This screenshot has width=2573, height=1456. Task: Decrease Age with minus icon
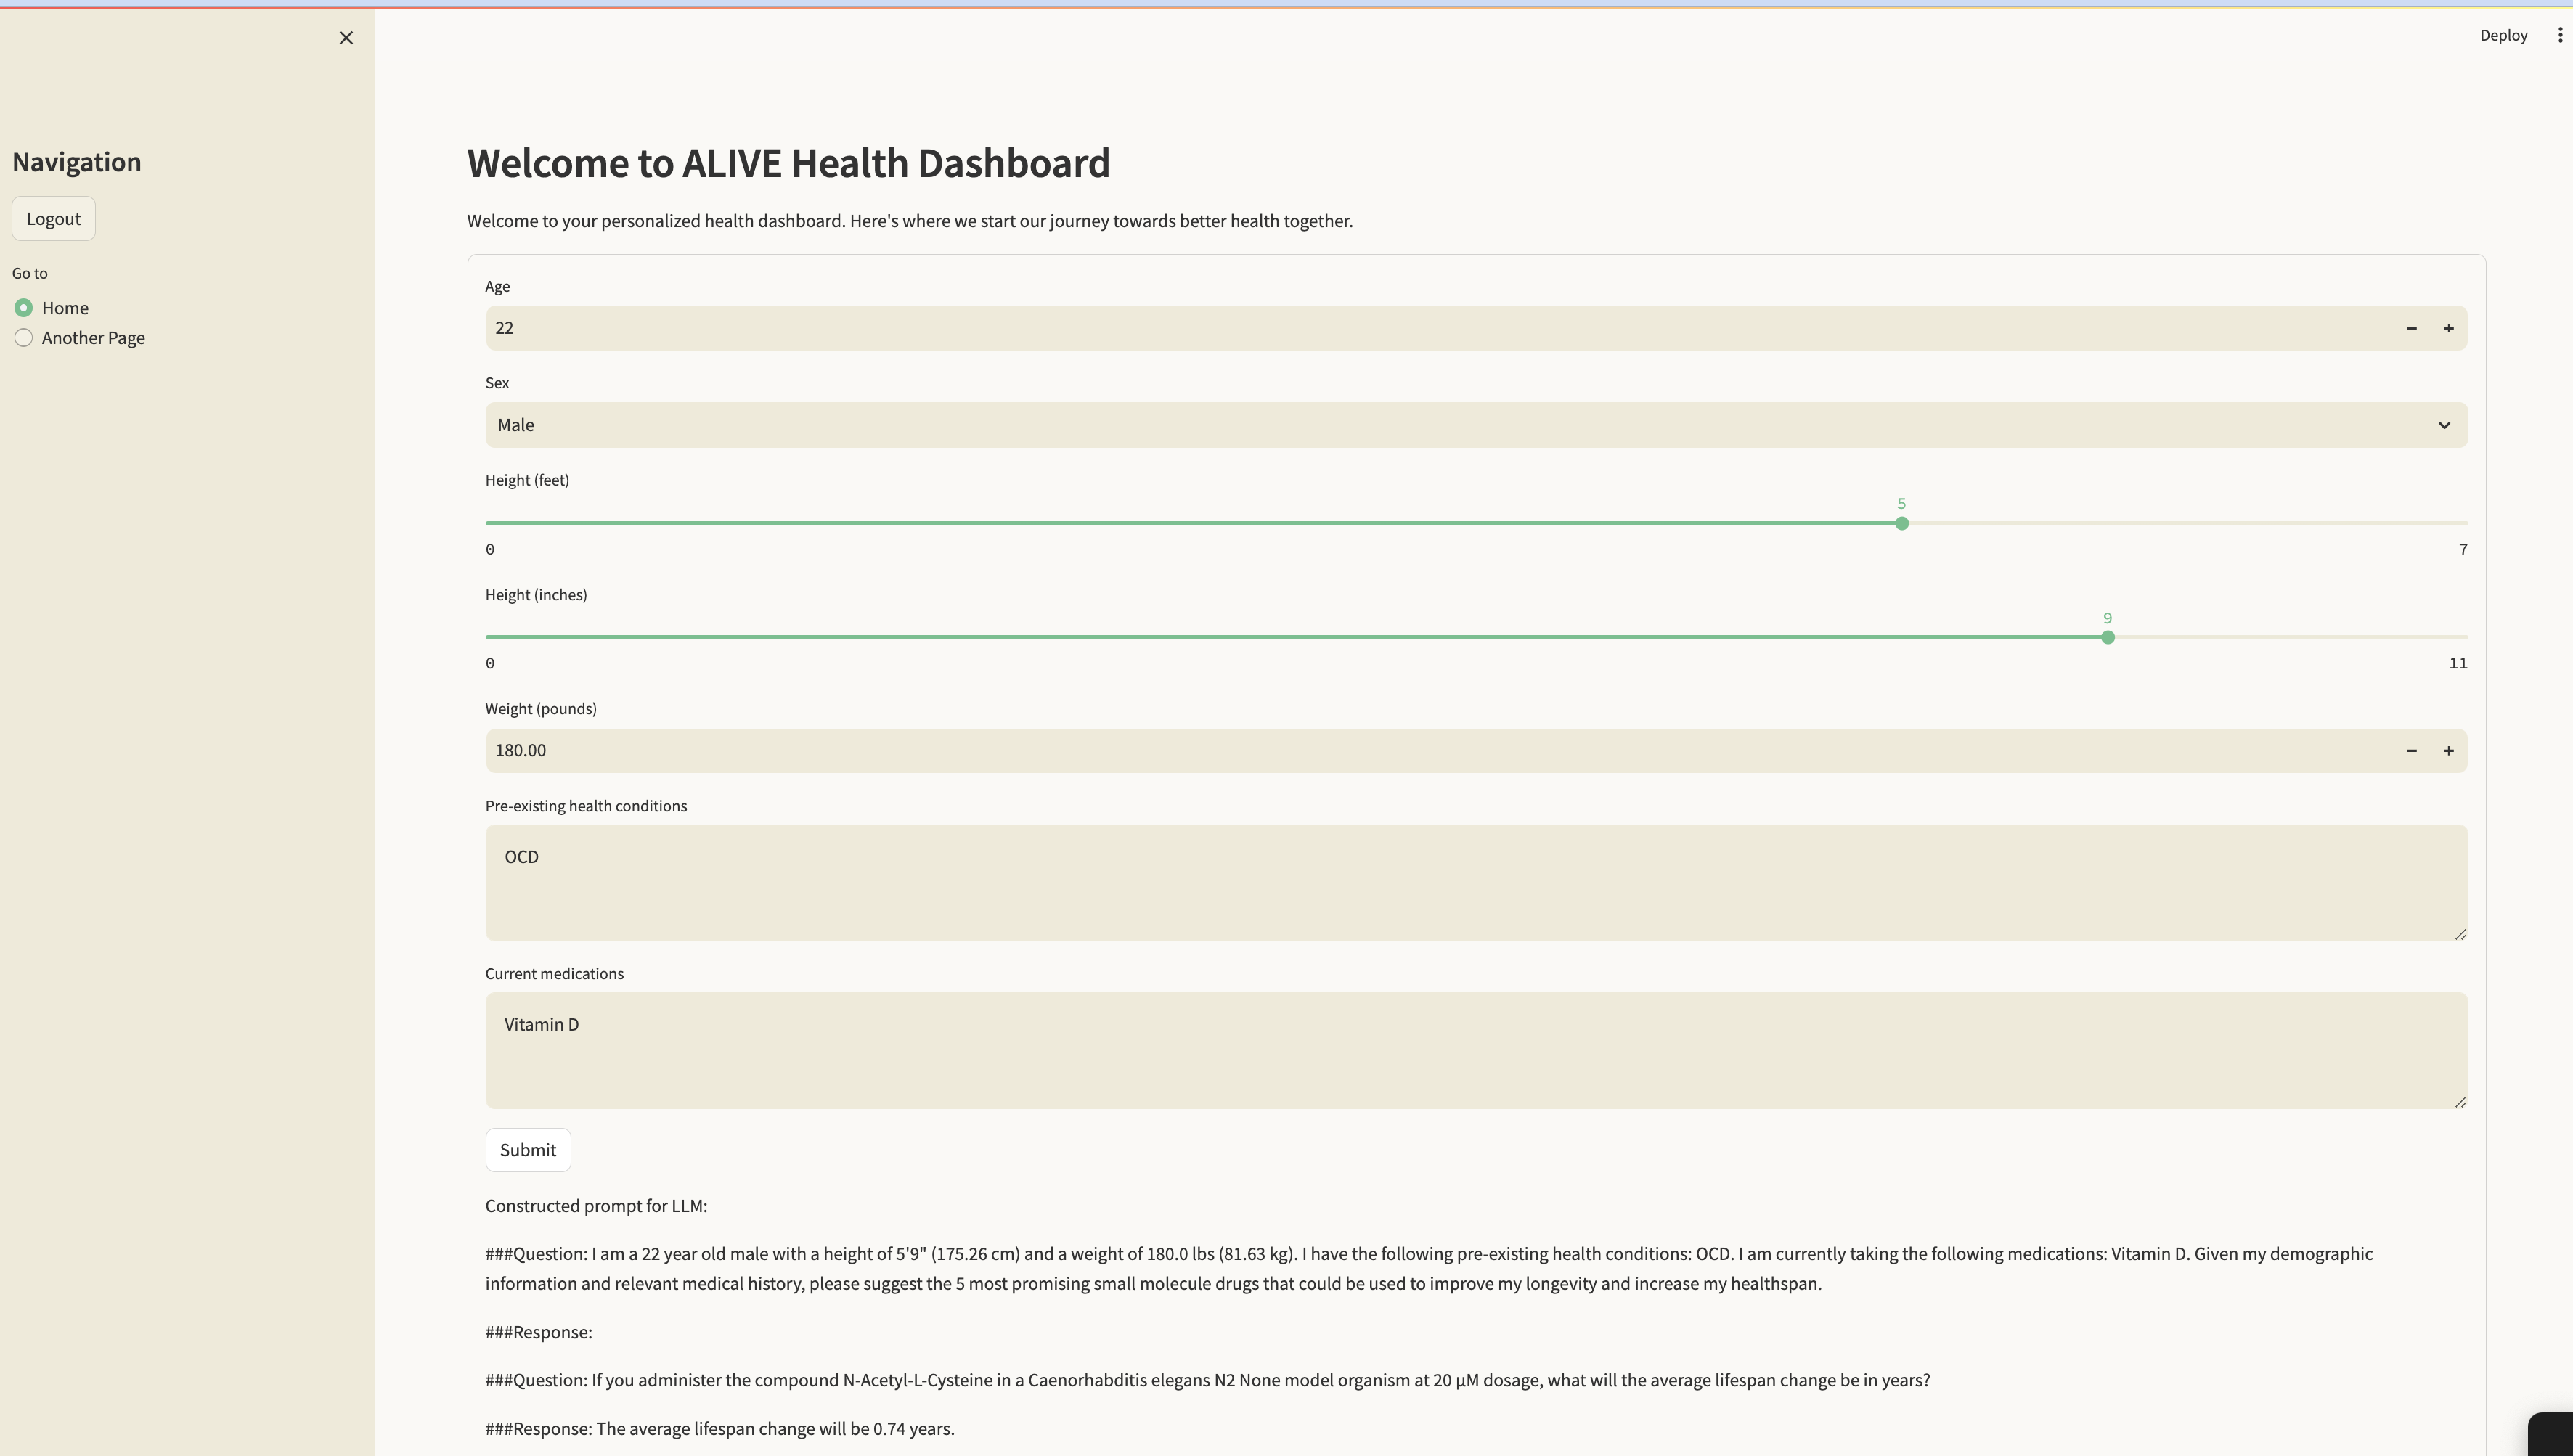pyautogui.click(x=2411, y=328)
